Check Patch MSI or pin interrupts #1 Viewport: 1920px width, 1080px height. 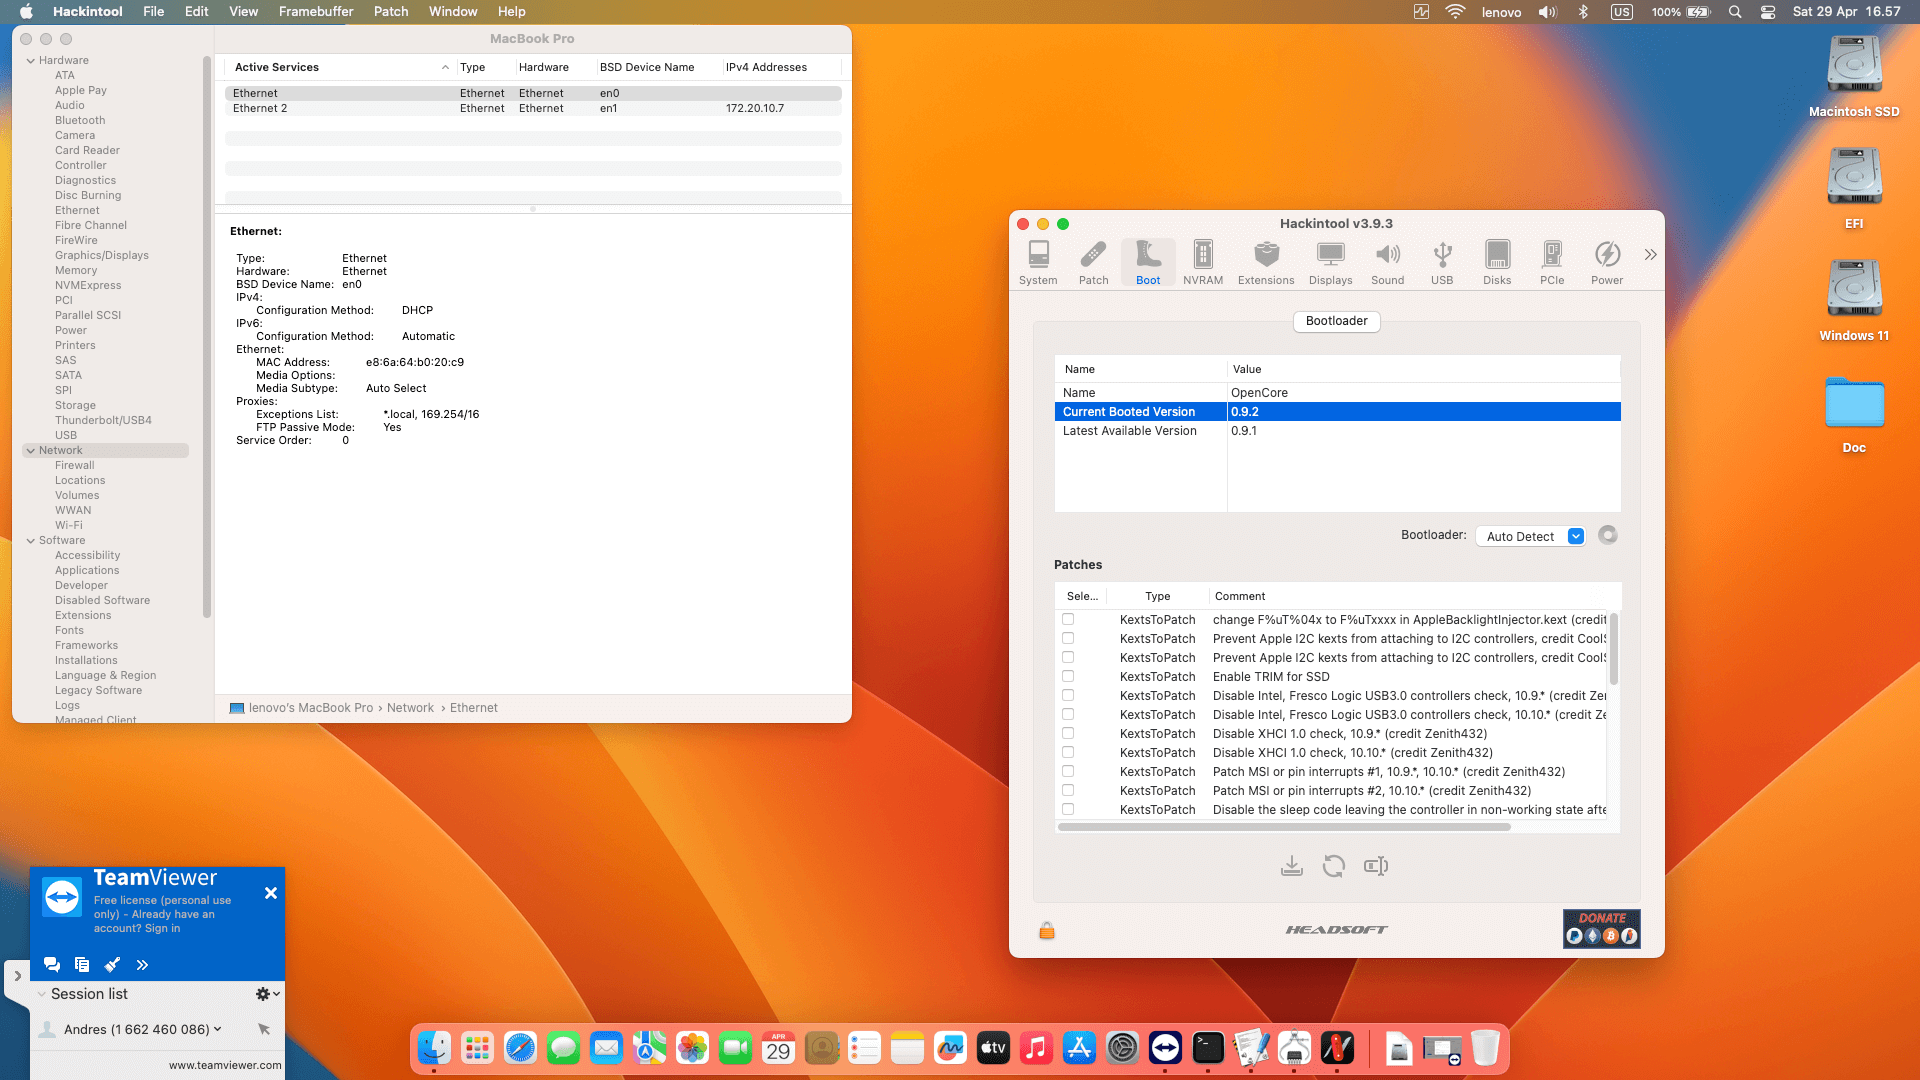(x=1068, y=772)
